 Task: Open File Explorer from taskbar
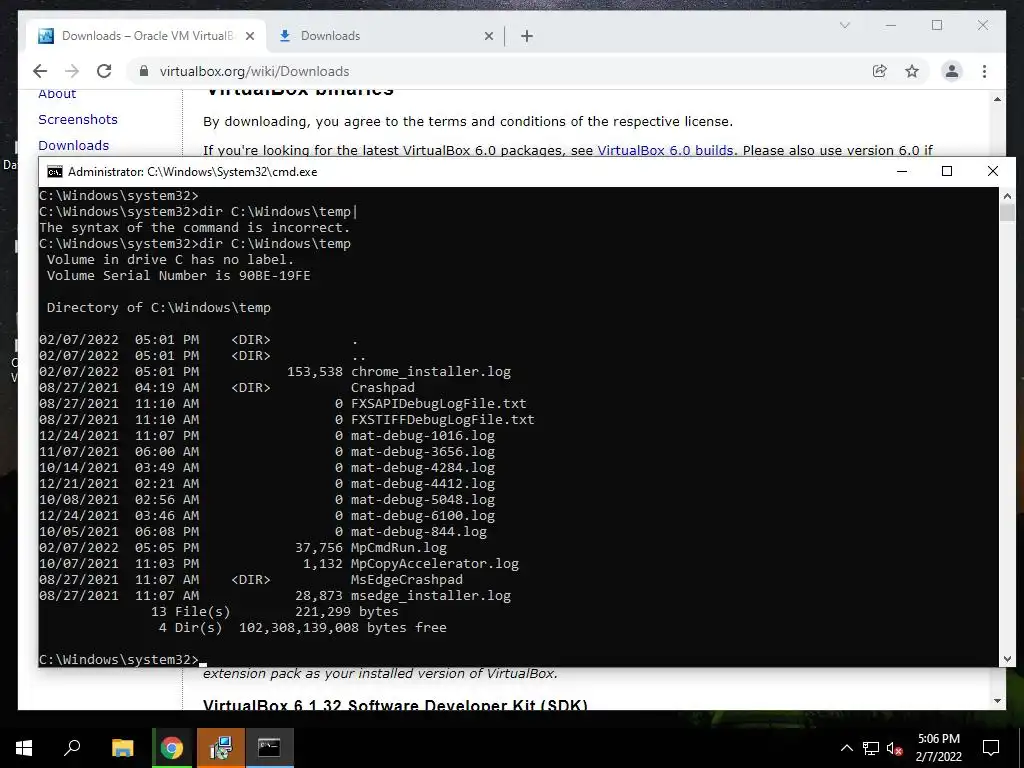(x=122, y=748)
